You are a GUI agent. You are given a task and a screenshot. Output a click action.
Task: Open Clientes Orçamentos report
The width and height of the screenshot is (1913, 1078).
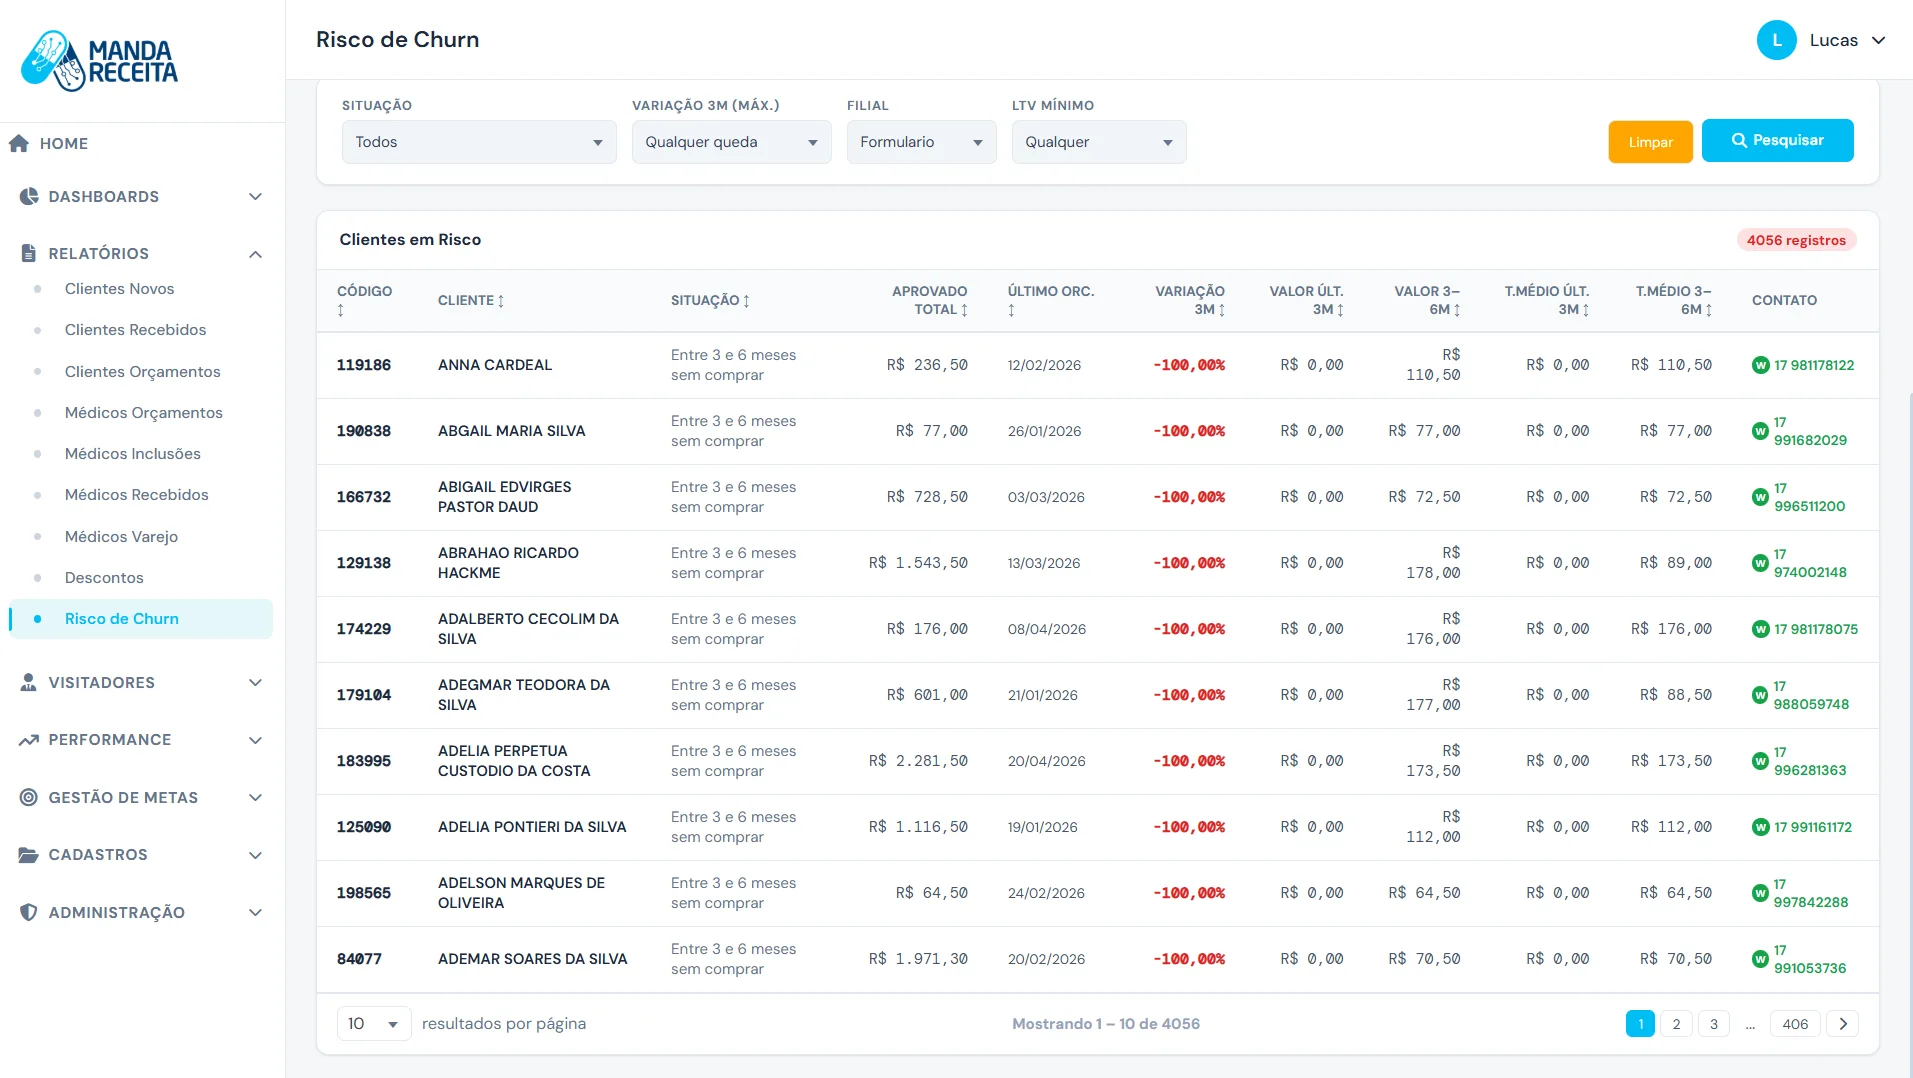(x=142, y=372)
